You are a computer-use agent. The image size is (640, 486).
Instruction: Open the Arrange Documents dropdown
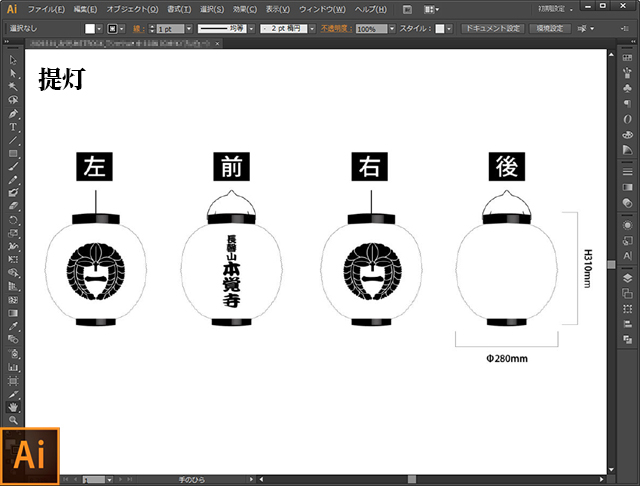click(431, 9)
